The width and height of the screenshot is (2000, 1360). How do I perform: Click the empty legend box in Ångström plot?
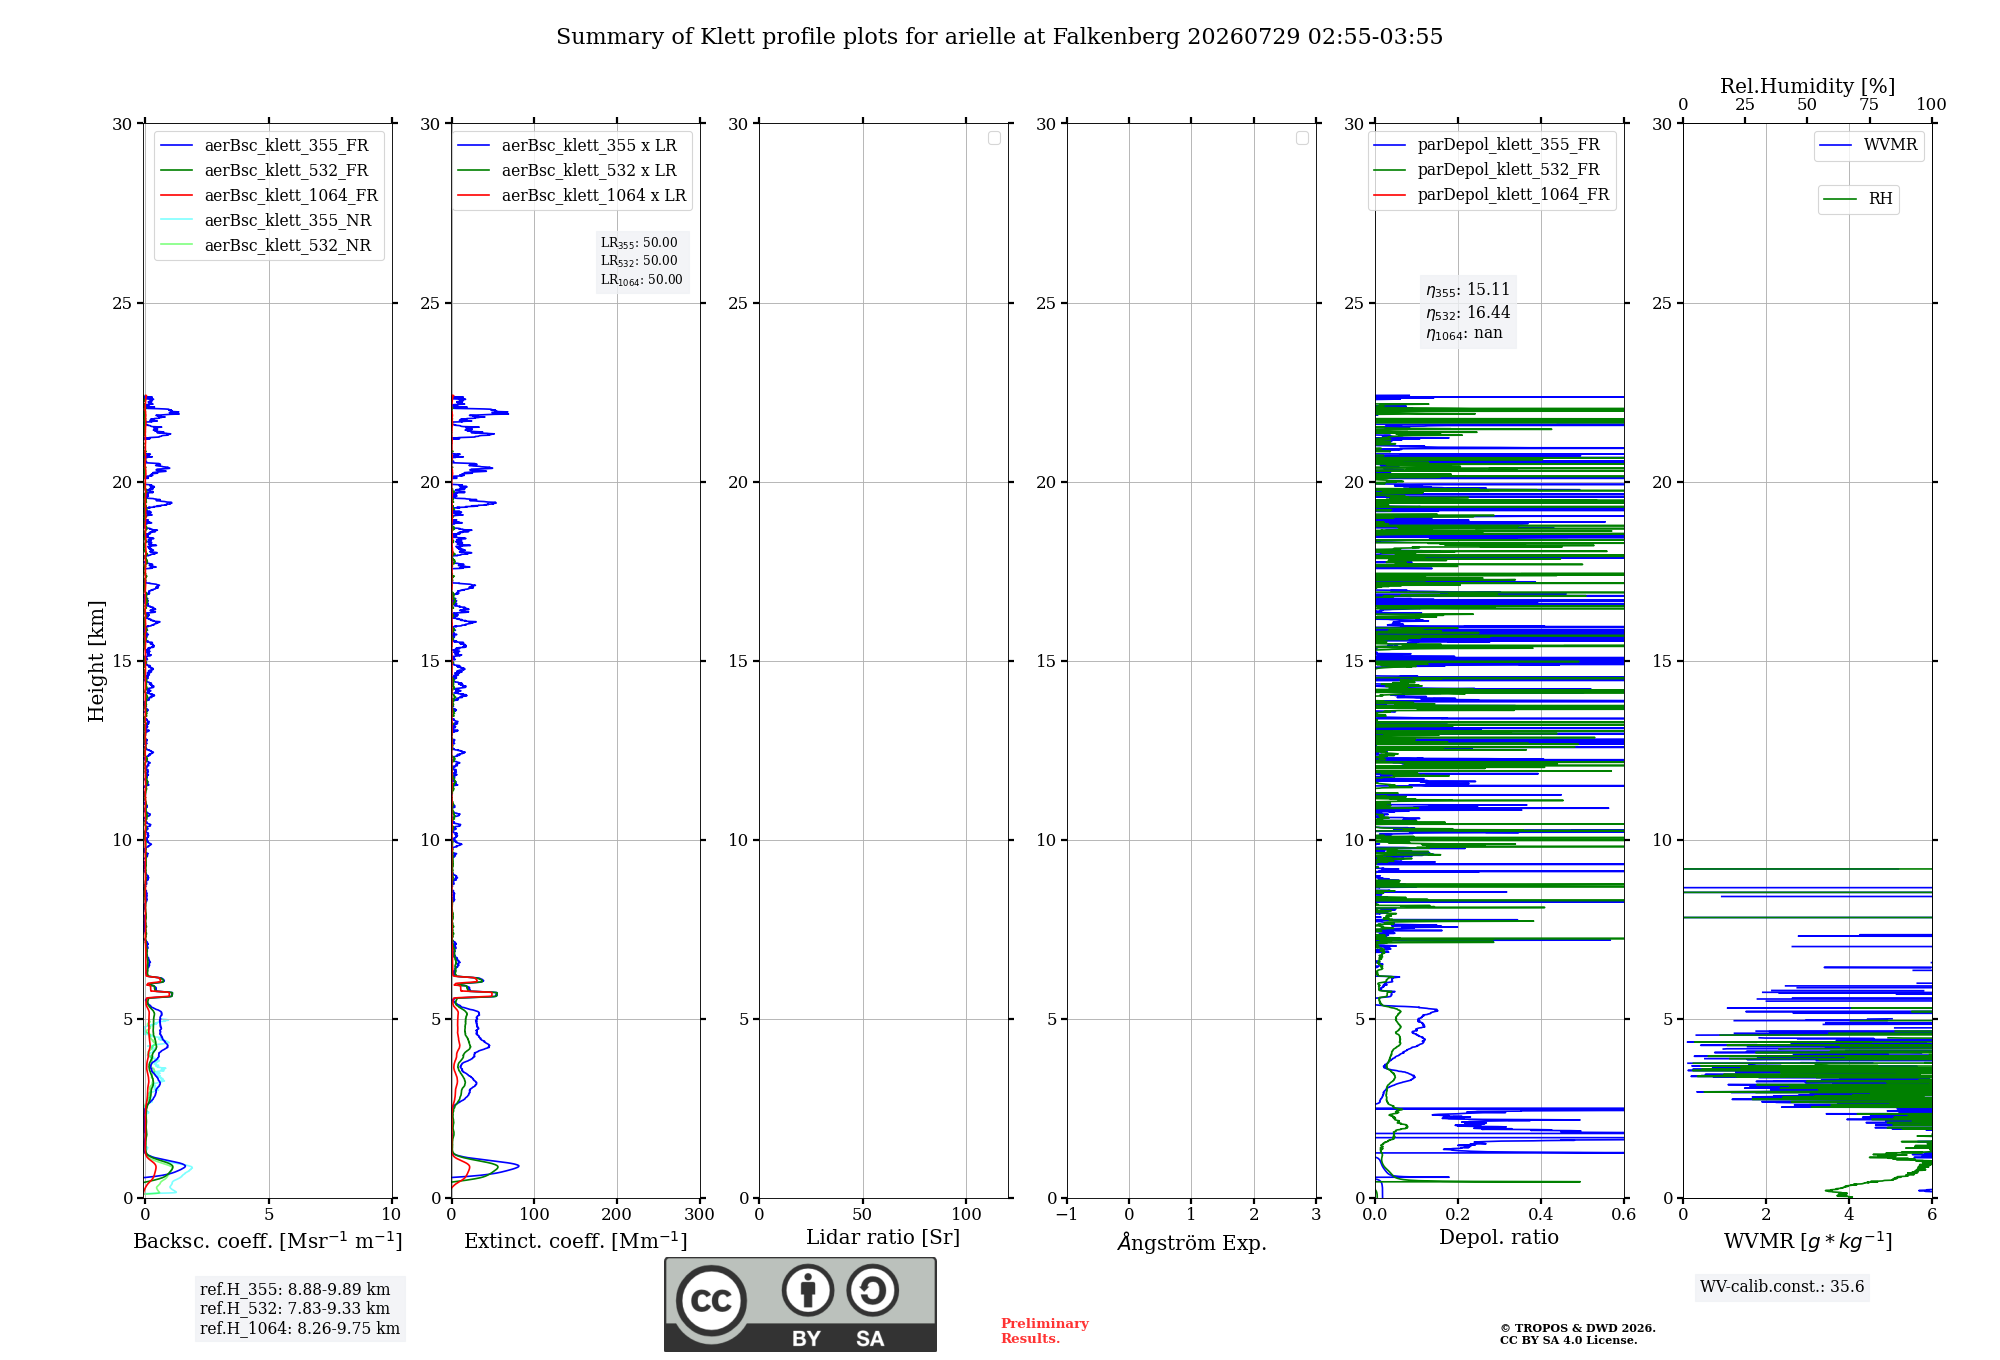coord(1302,138)
